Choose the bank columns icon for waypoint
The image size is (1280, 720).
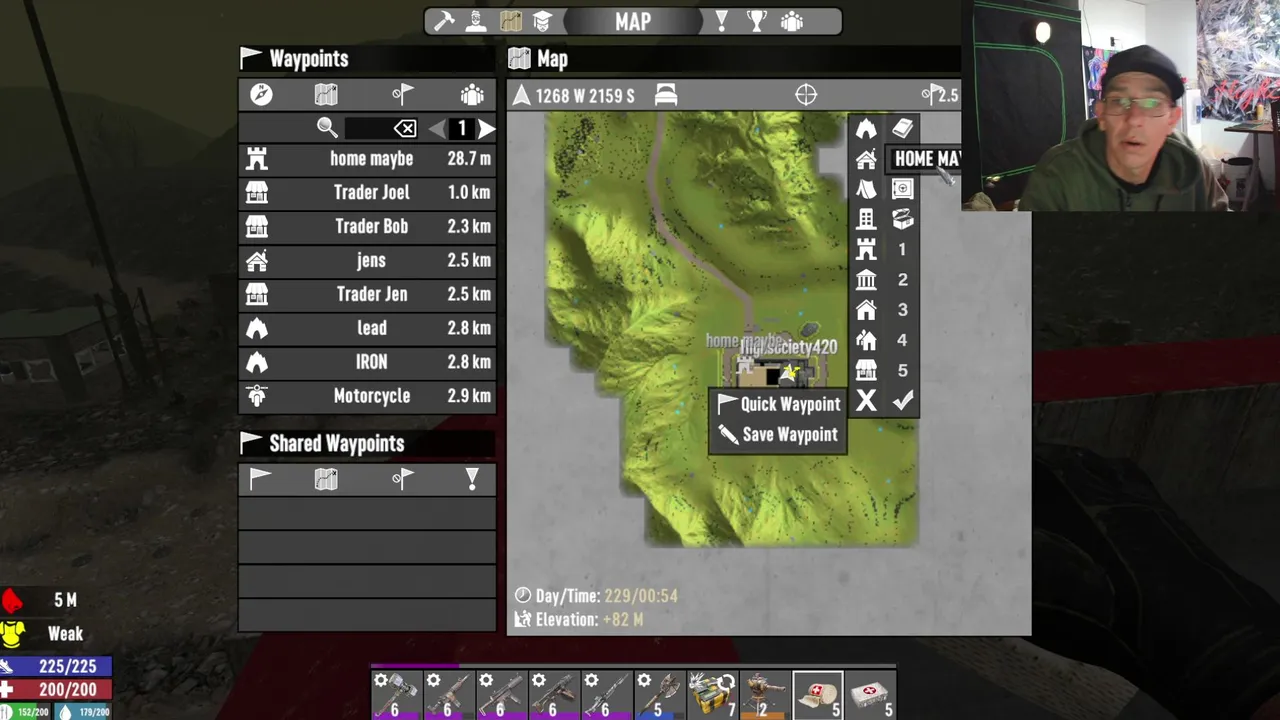[x=866, y=280]
